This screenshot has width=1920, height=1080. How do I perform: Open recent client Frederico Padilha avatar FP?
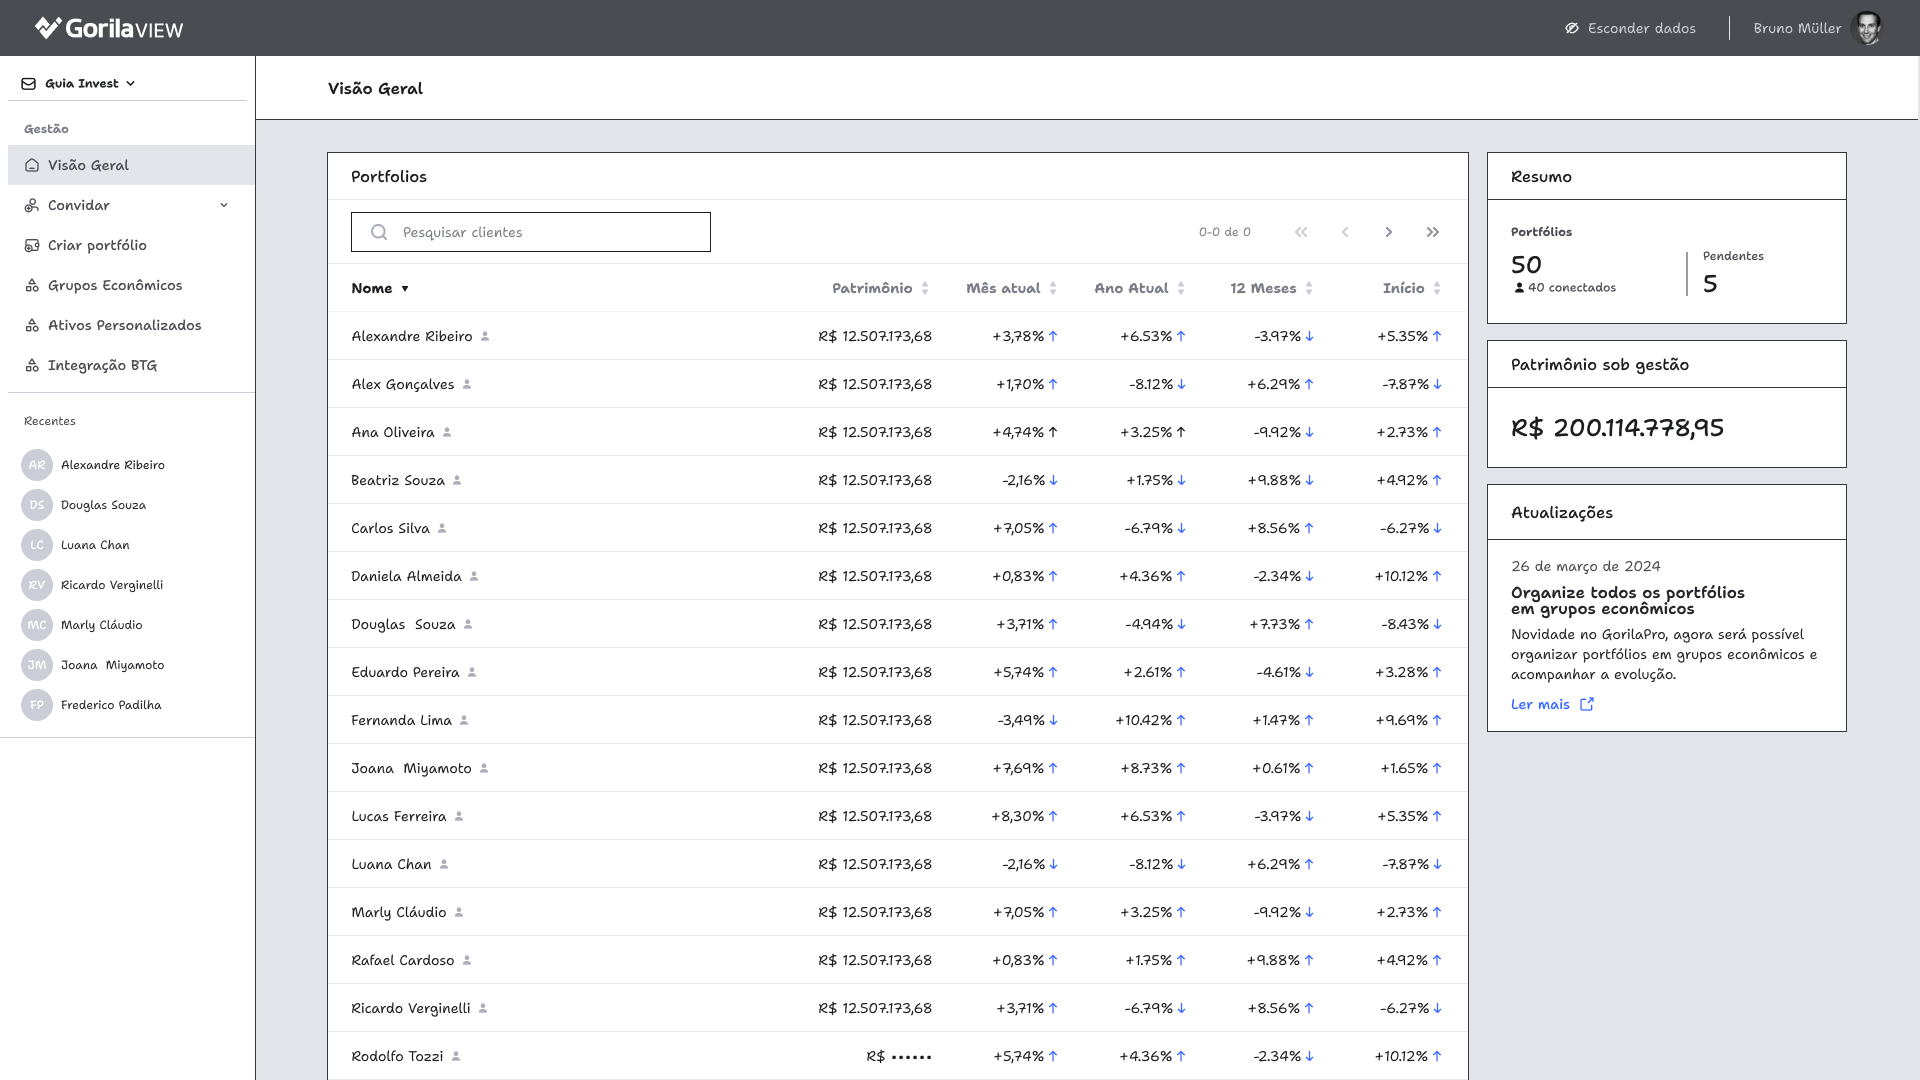tap(37, 705)
